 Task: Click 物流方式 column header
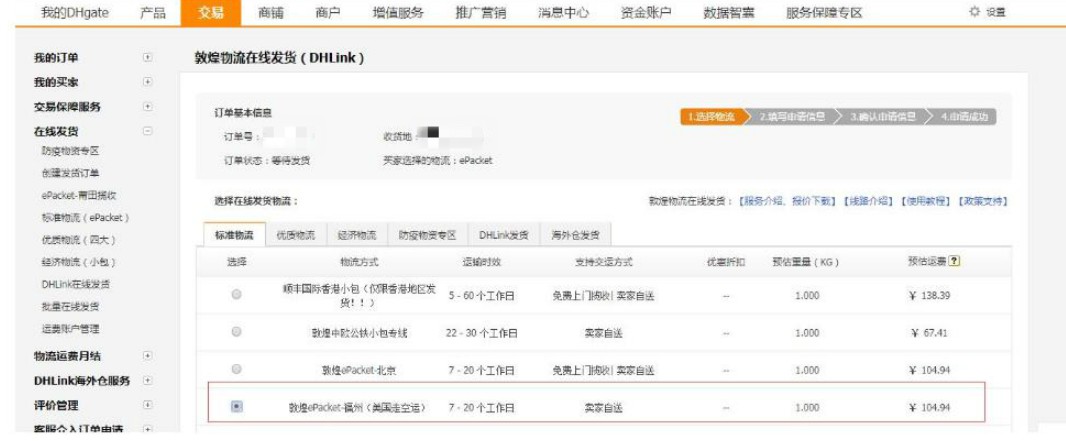[359, 262]
